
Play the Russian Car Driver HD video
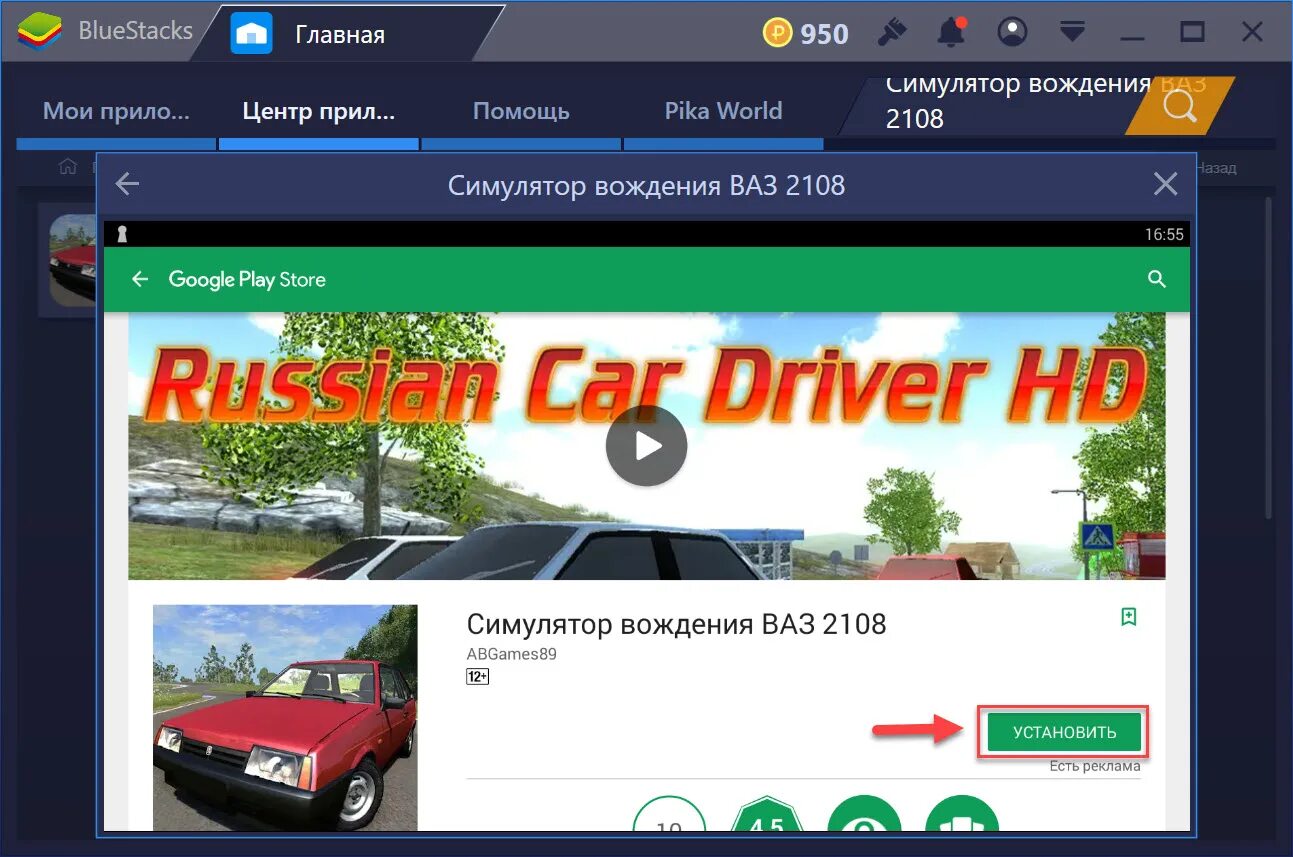point(647,446)
